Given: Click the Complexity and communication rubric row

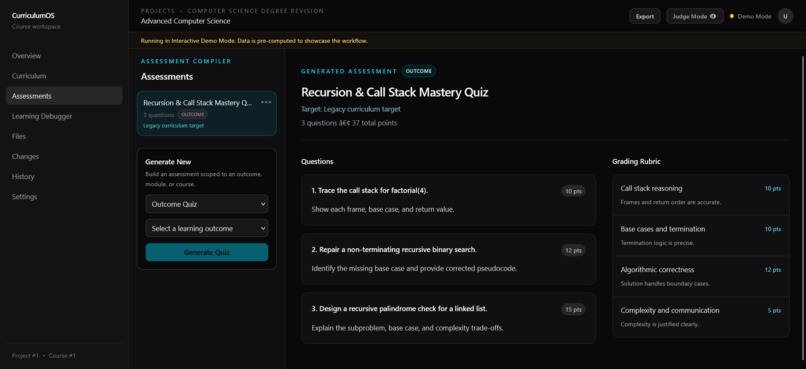Looking at the screenshot, I should 701,317.
